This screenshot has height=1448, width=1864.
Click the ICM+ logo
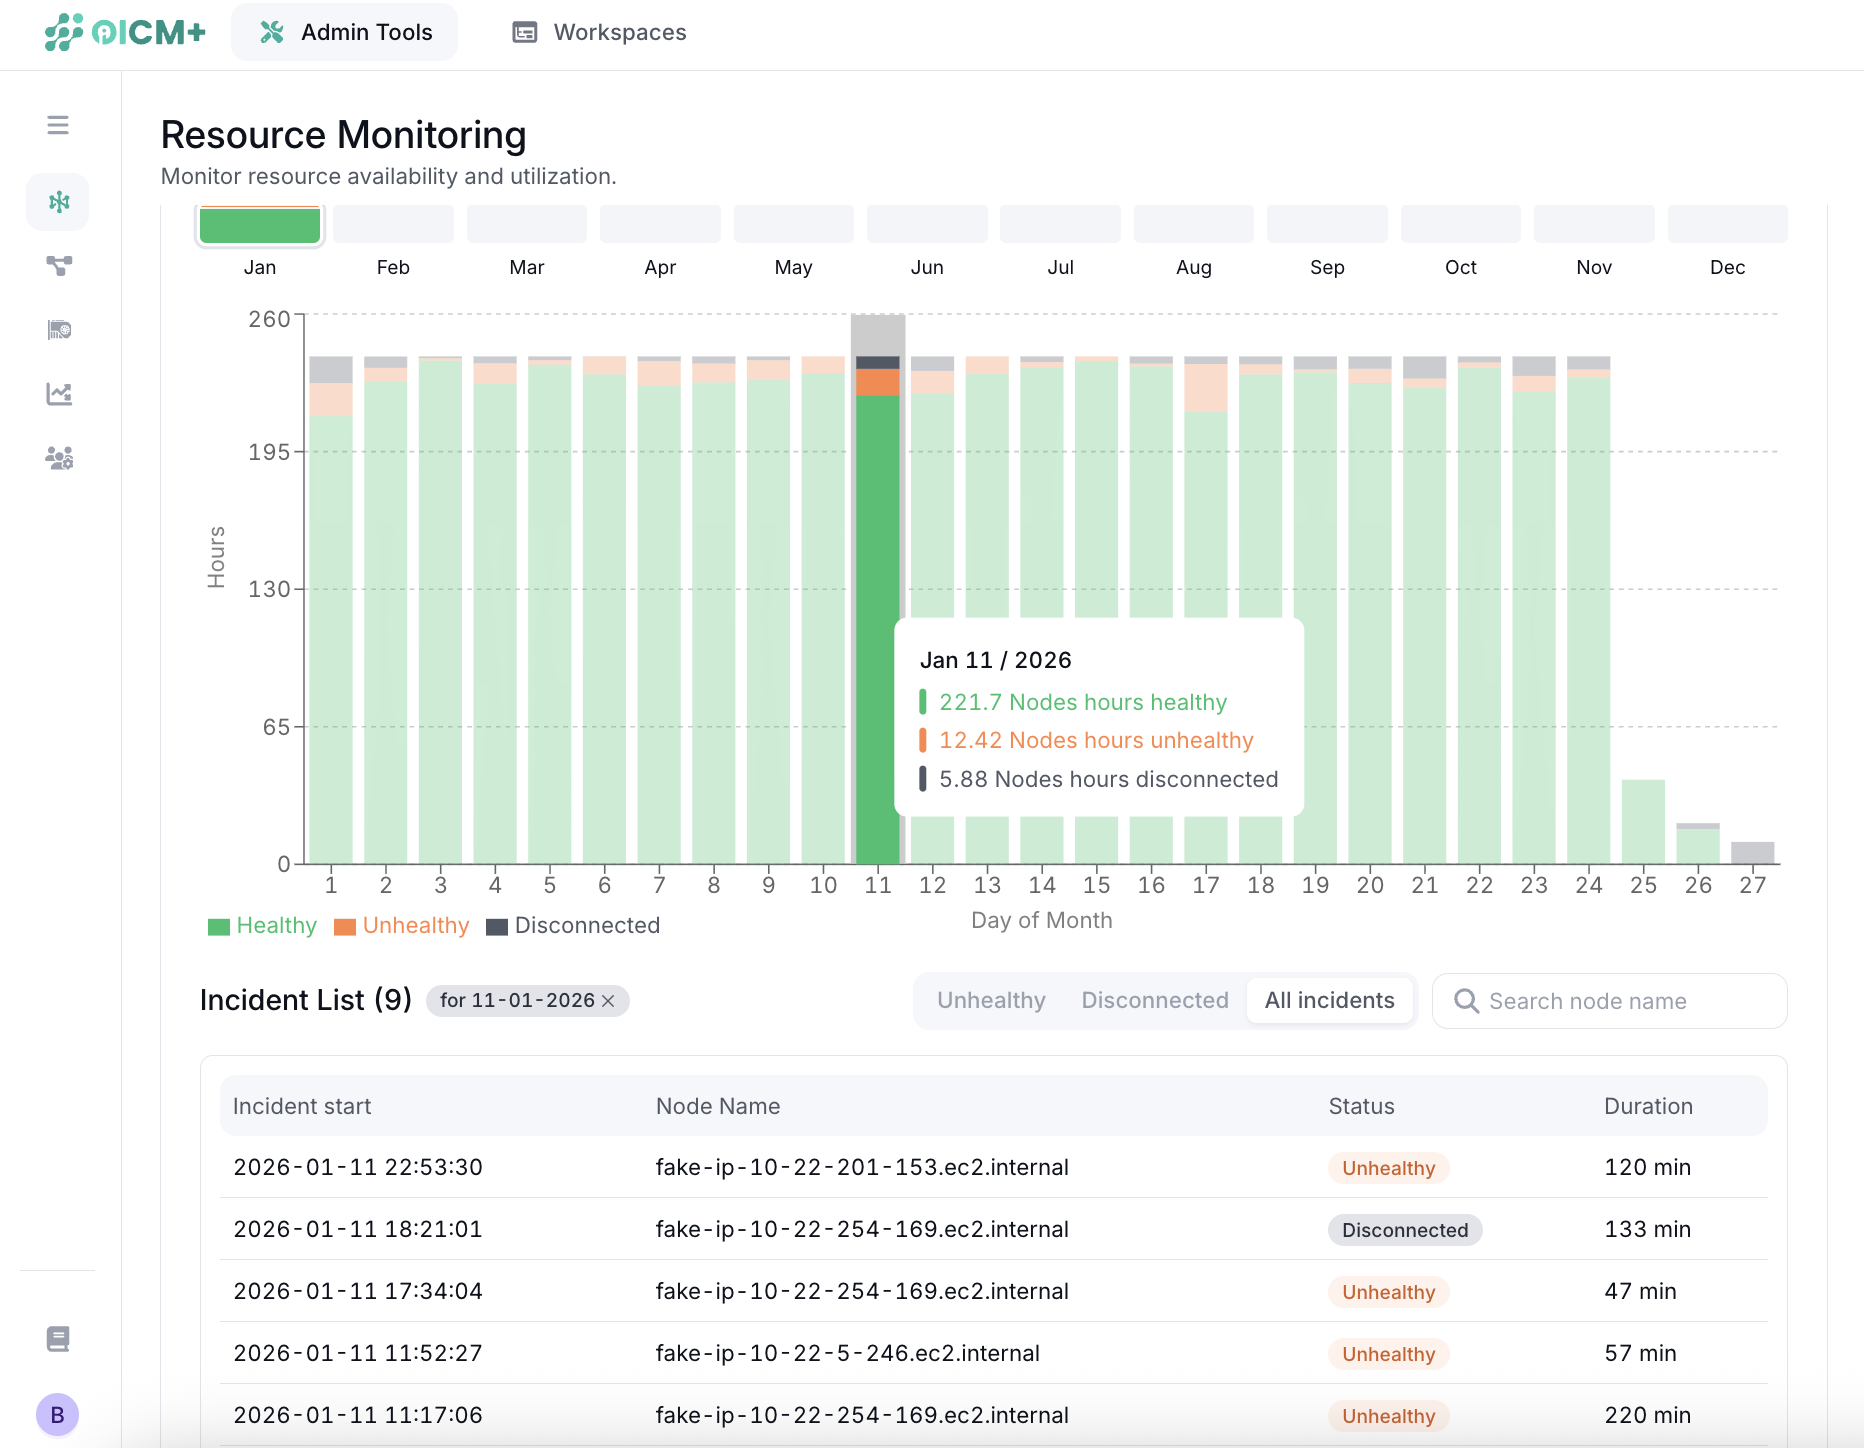[125, 32]
